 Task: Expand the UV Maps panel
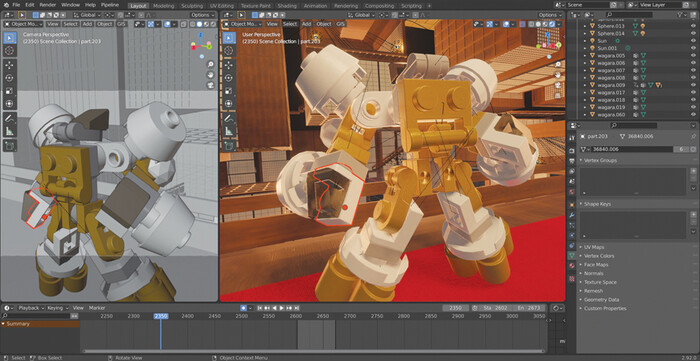click(x=594, y=247)
